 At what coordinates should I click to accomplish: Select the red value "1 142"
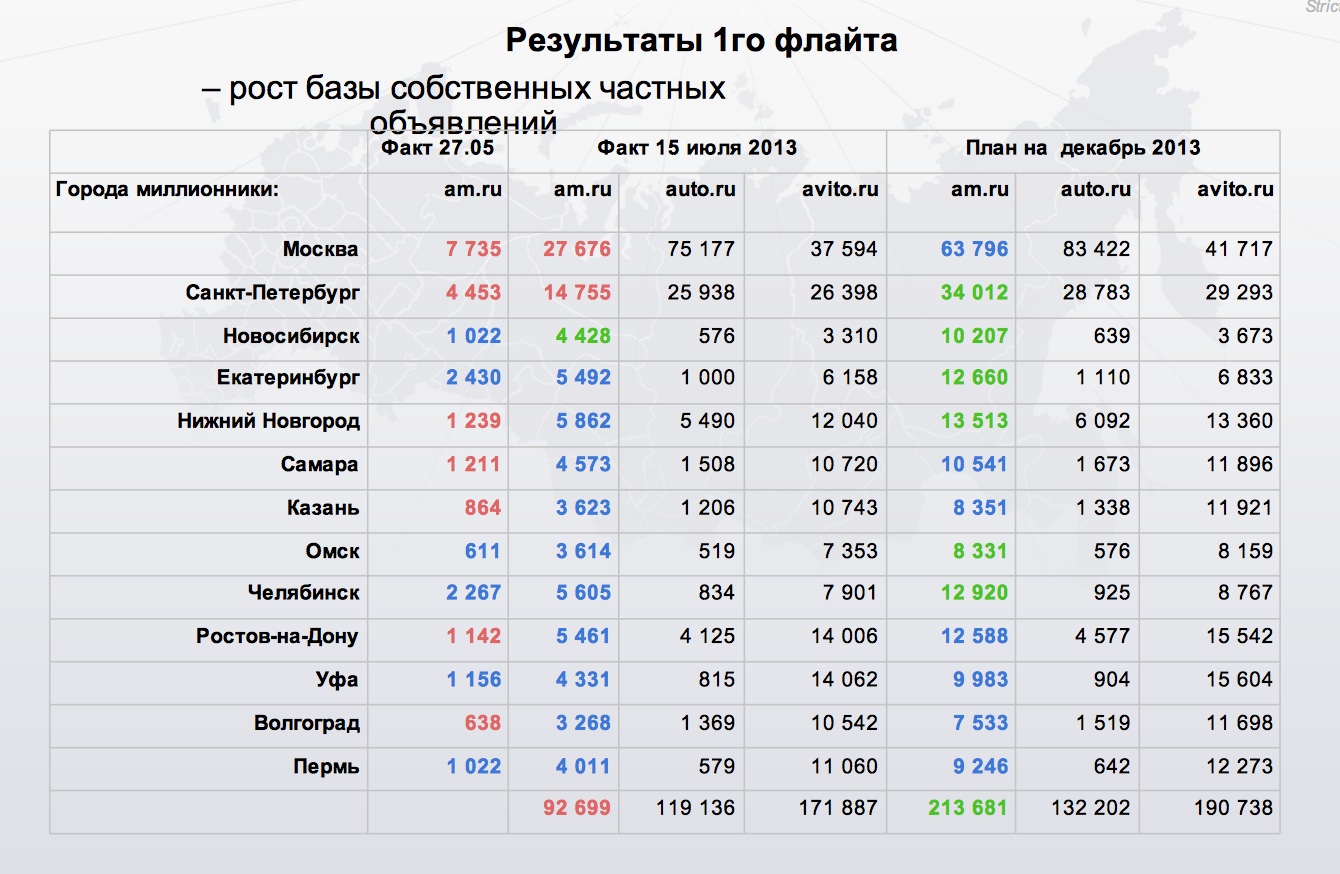(474, 636)
